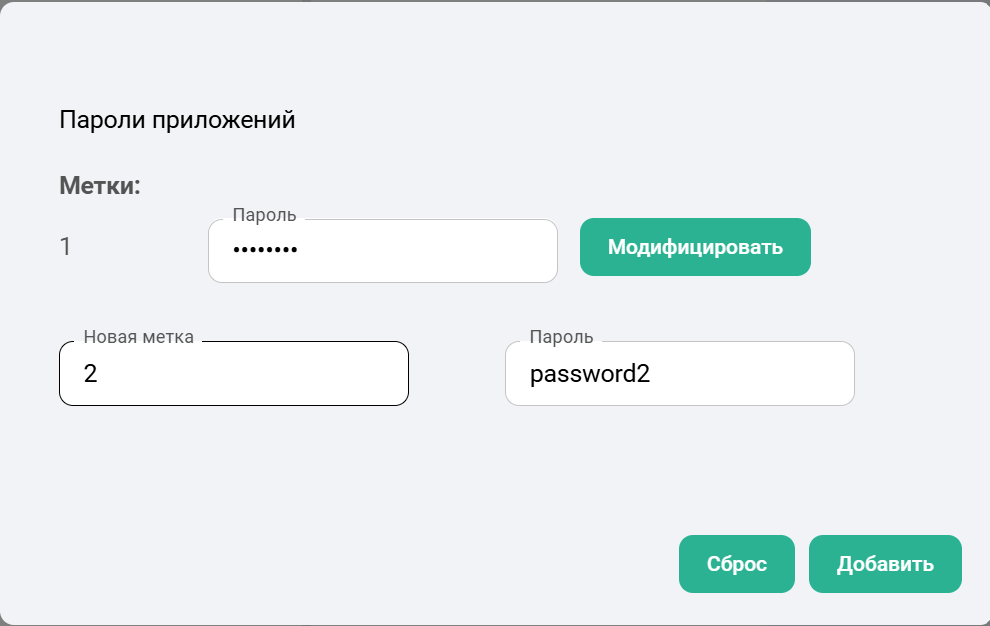
Task: Click the Модифицировать button
Action: 695,247
